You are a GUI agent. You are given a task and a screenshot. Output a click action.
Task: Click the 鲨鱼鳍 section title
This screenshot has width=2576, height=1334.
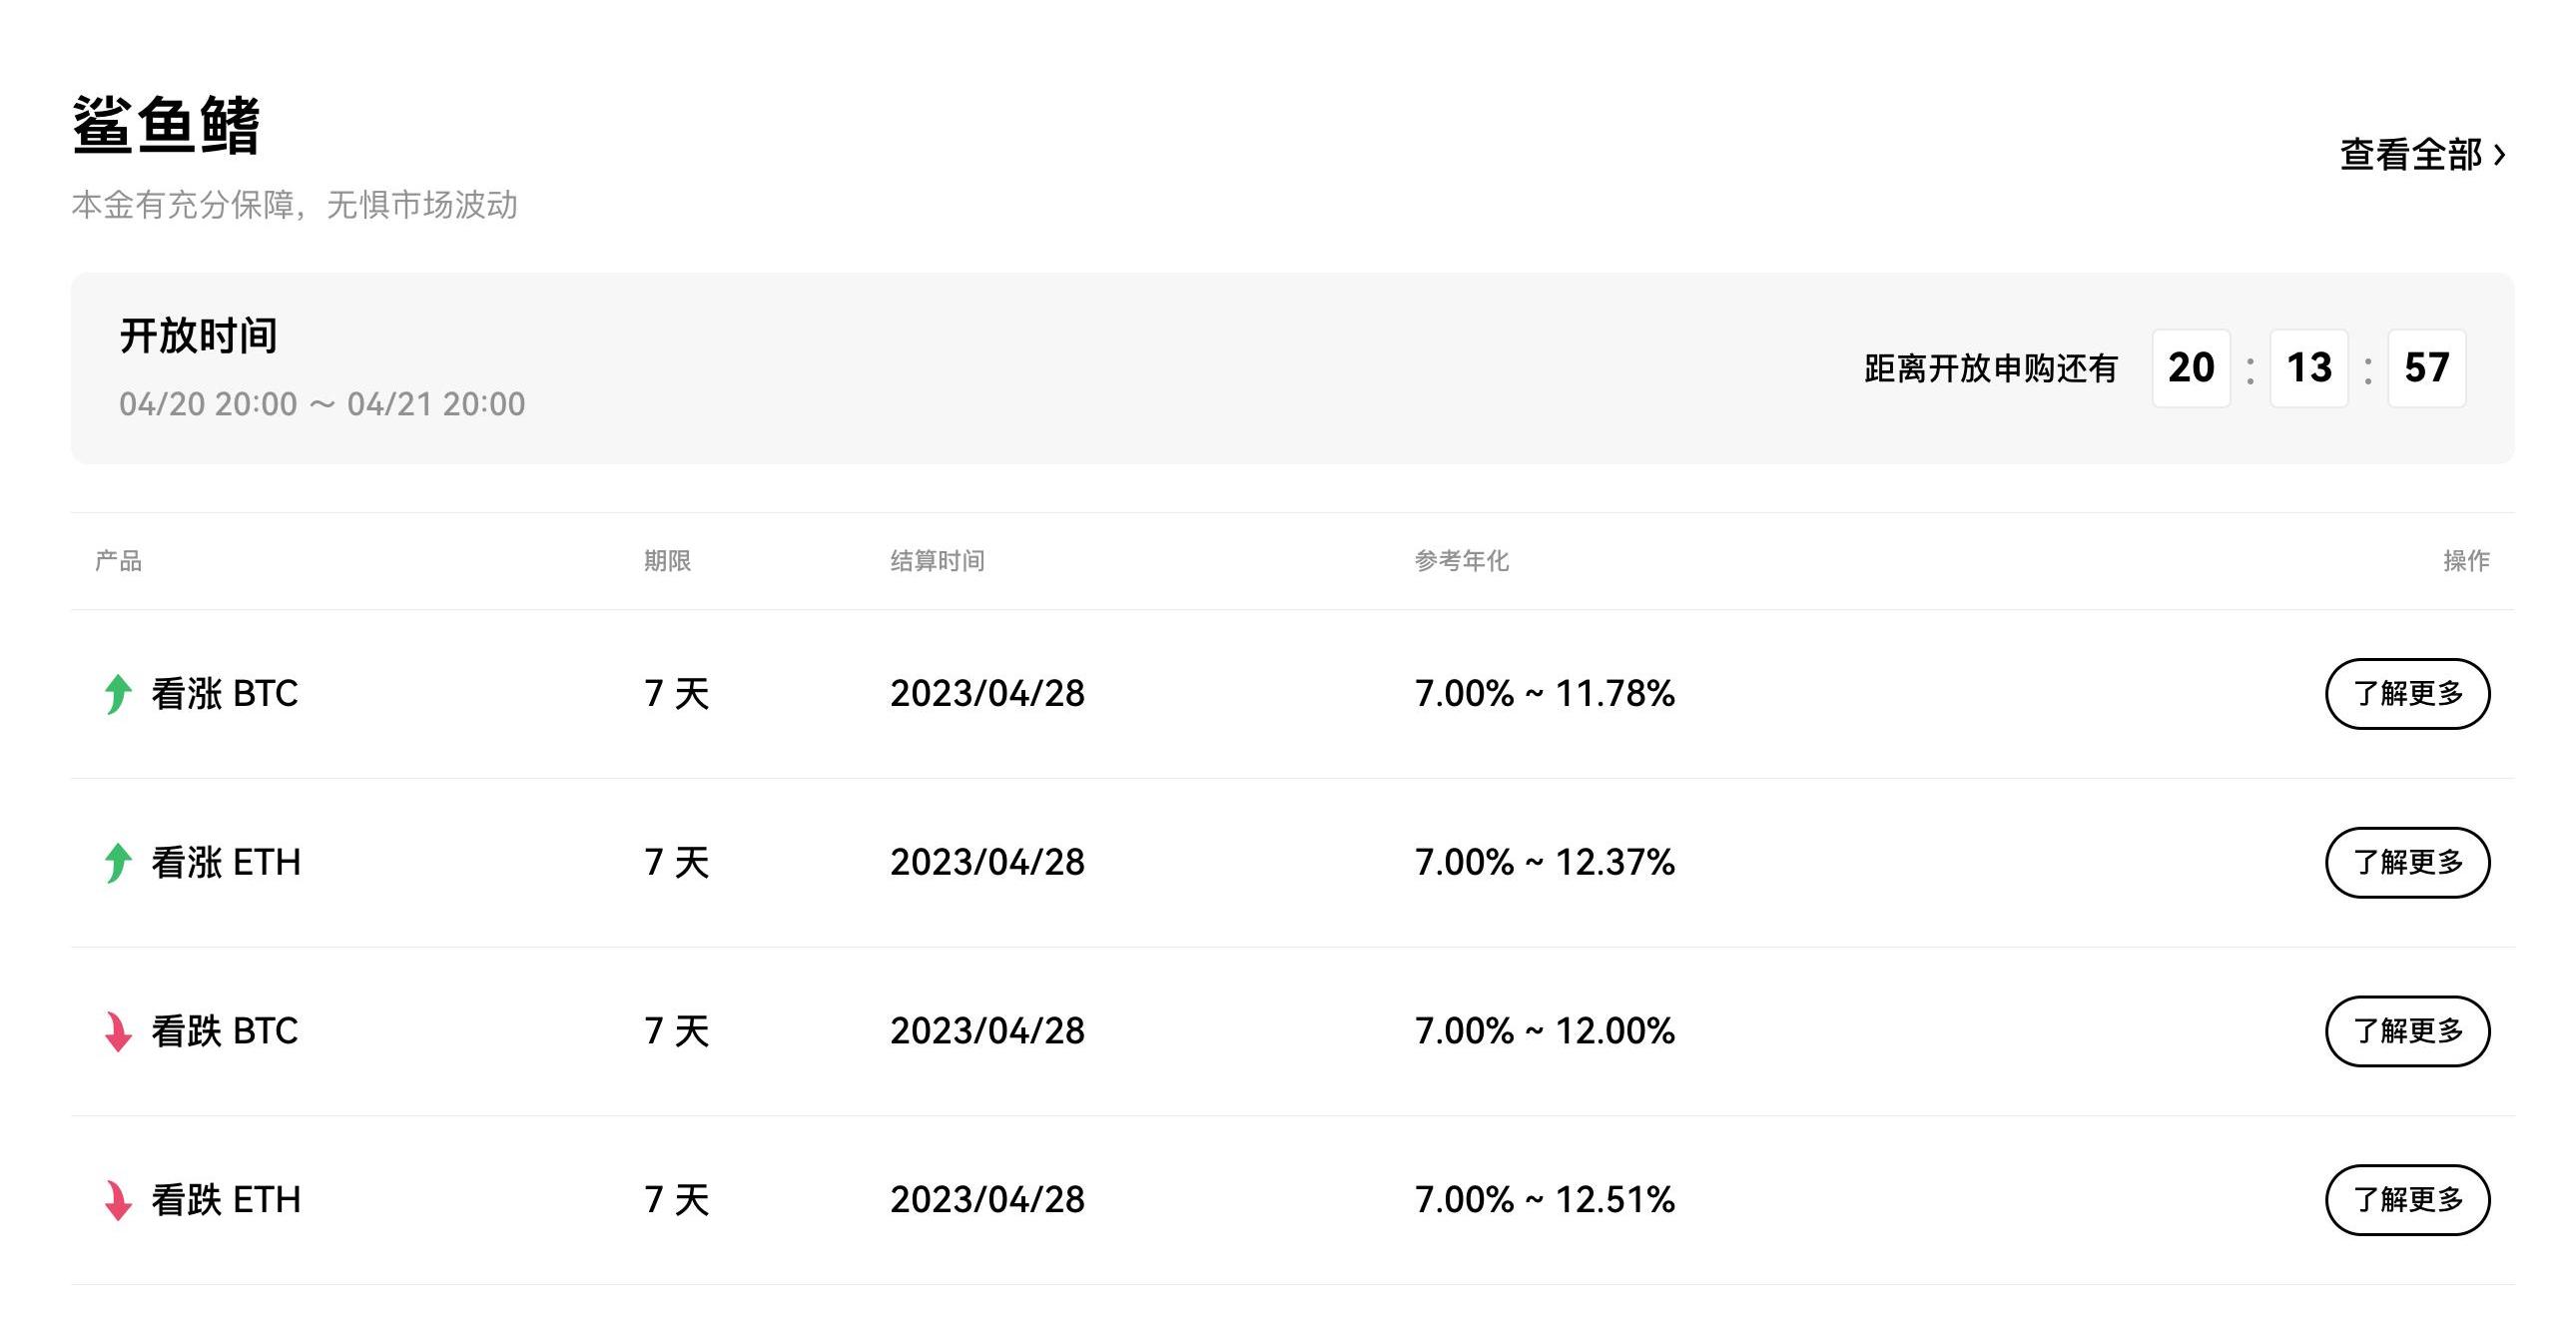[x=166, y=126]
